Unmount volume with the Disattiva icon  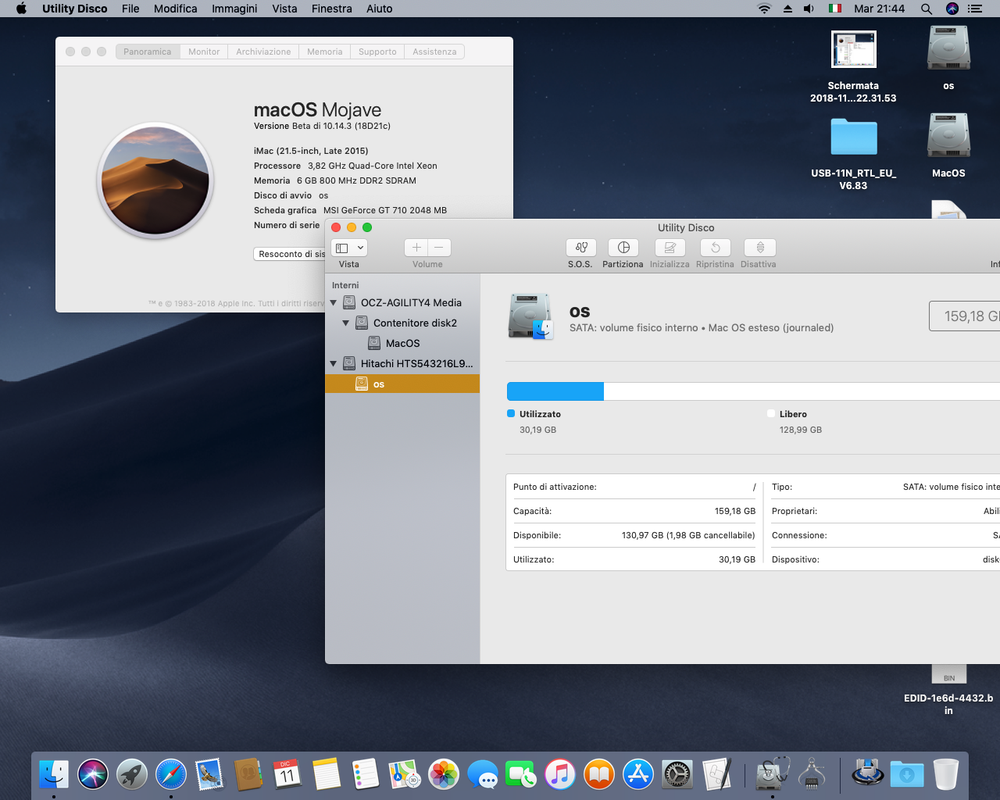coord(760,248)
